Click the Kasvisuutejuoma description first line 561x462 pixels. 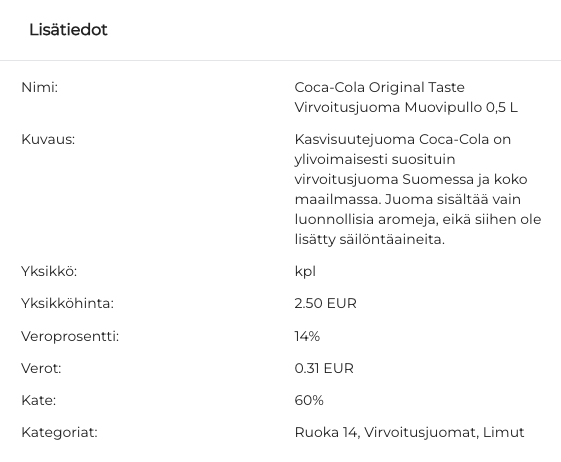point(403,139)
